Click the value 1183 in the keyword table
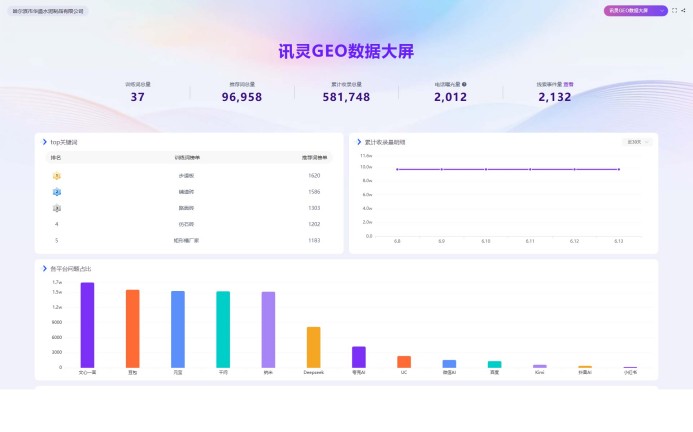Image resolution: width=693 pixels, height=432 pixels. coord(314,241)
